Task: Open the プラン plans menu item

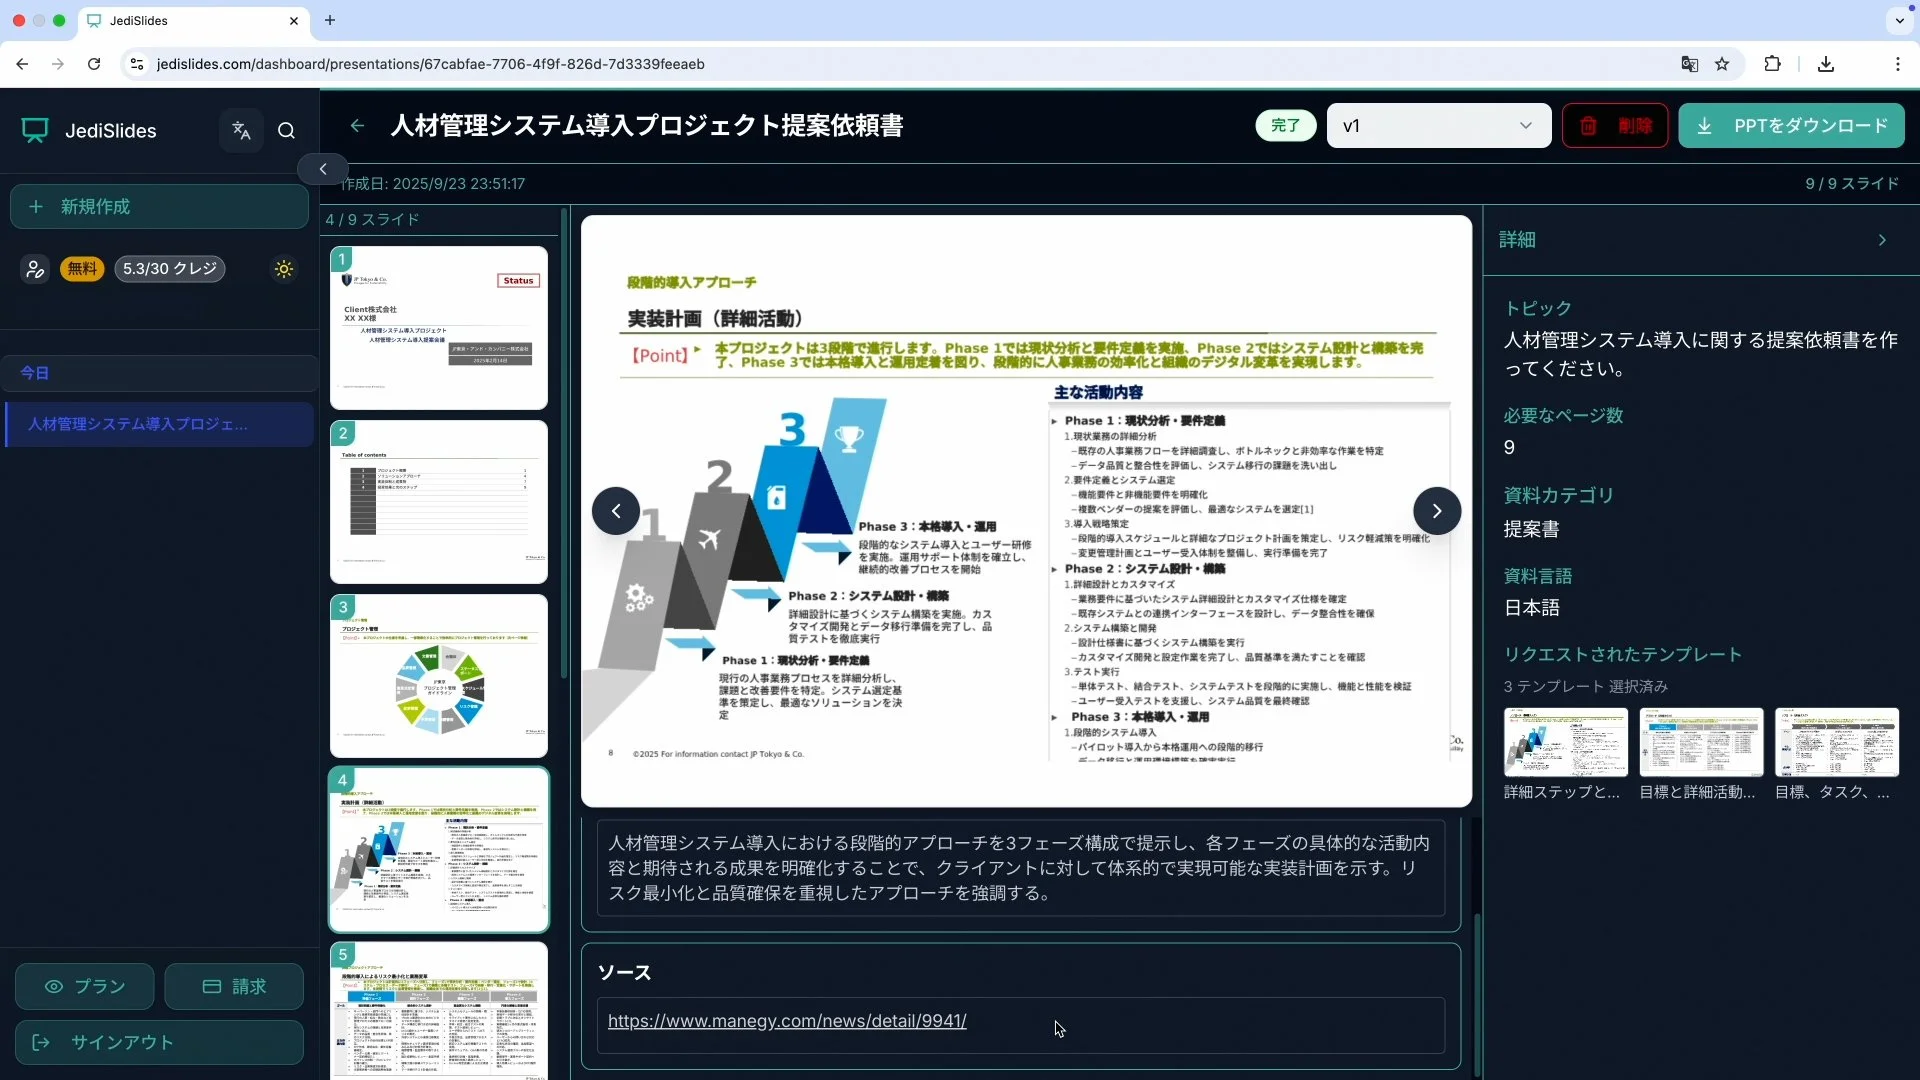Action: (x=85, y=987)
